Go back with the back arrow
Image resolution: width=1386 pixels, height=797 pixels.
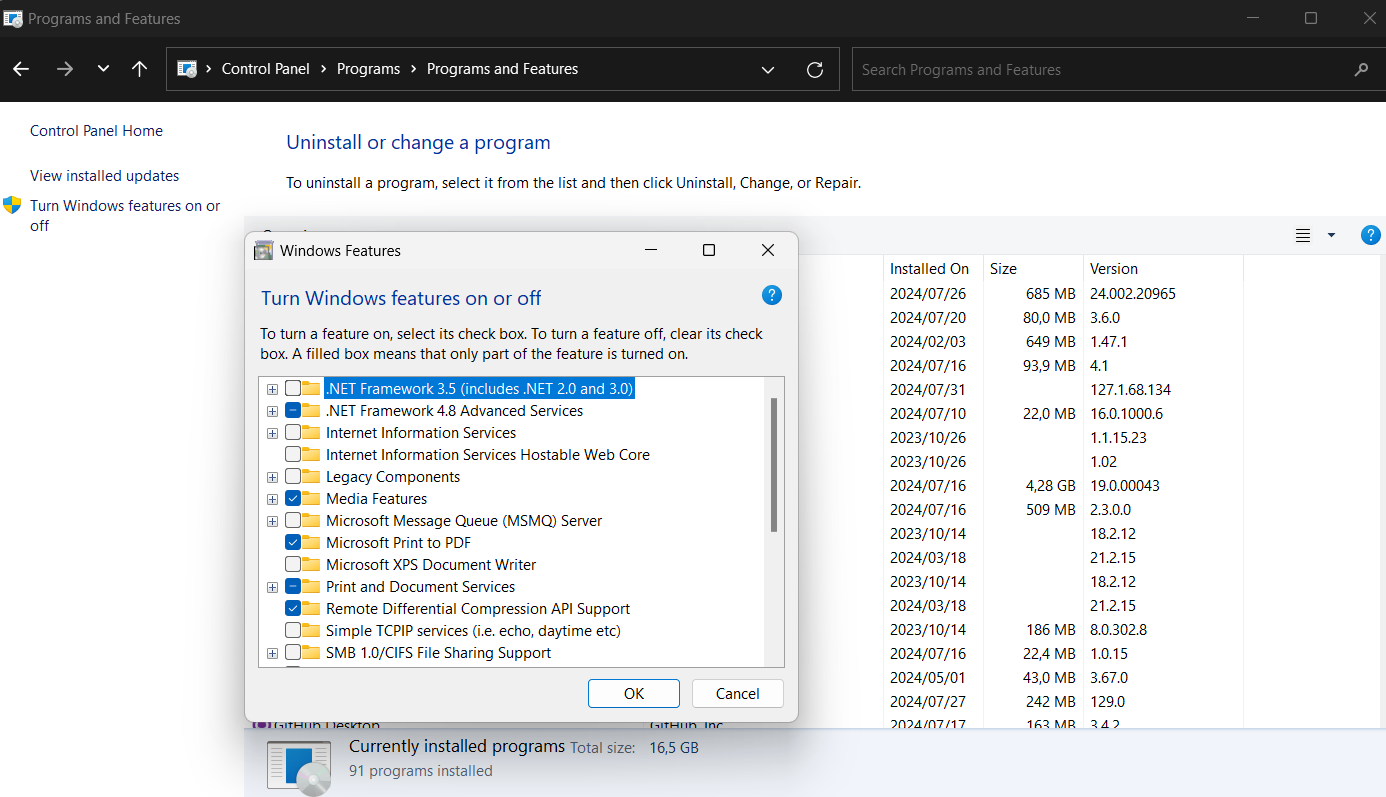pos(21,69)
